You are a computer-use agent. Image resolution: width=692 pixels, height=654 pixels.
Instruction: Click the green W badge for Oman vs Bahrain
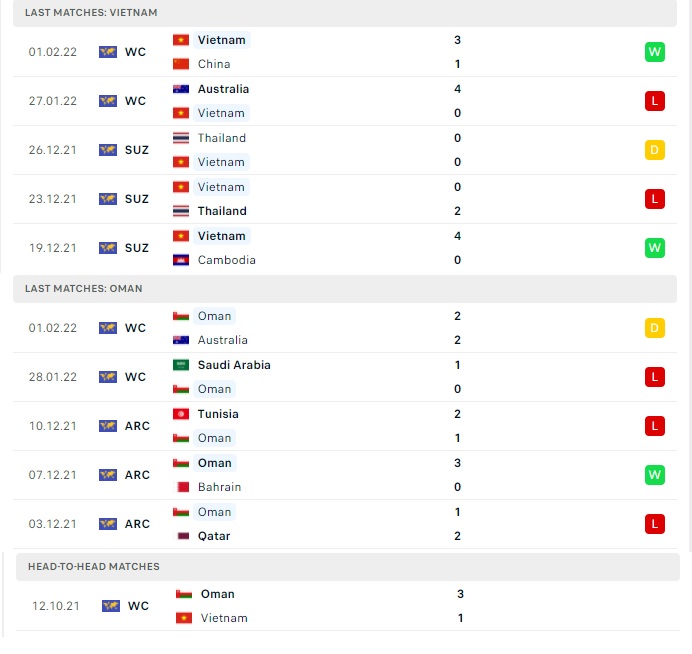click(x=654, y=475)
